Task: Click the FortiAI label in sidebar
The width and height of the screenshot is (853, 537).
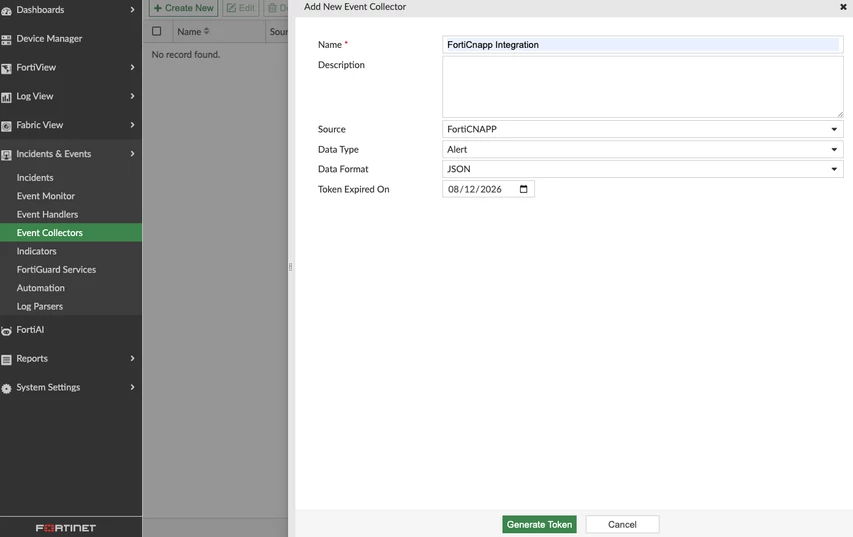Action: (30, 330)
